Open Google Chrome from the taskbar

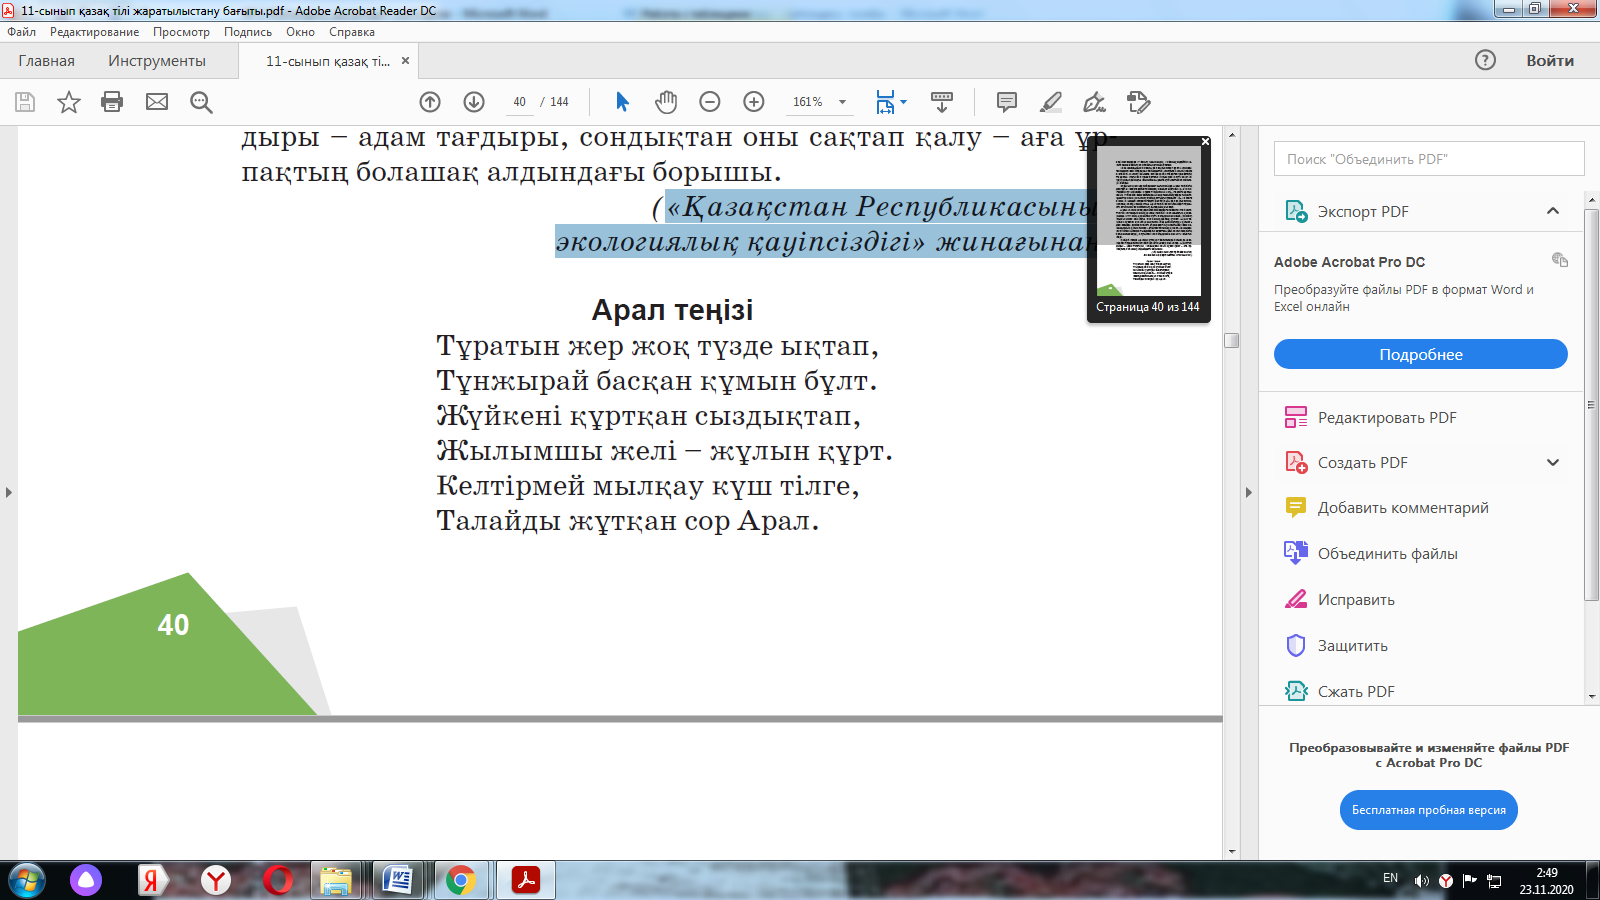(460, 880)
